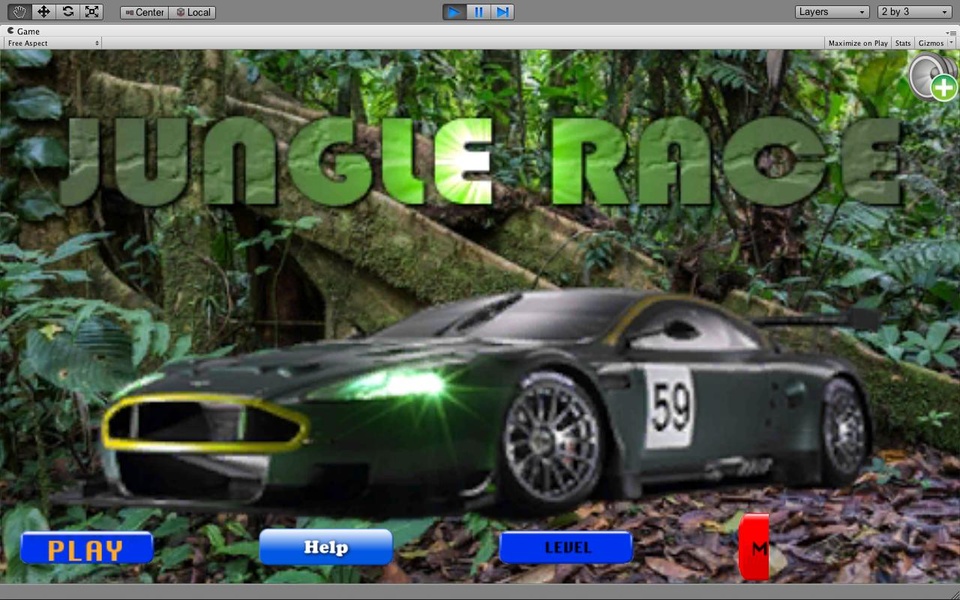Click the PLAY game button

pos(86,548)
